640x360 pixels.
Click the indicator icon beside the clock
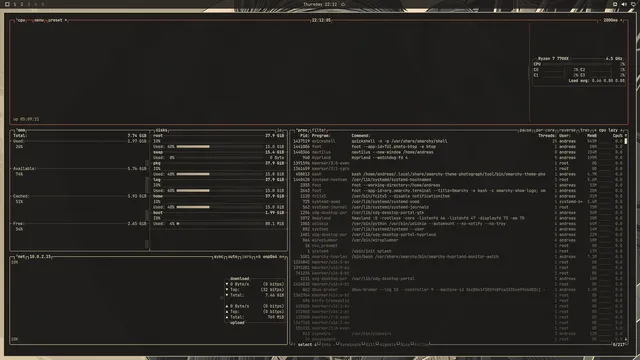(x=343, y=4)
